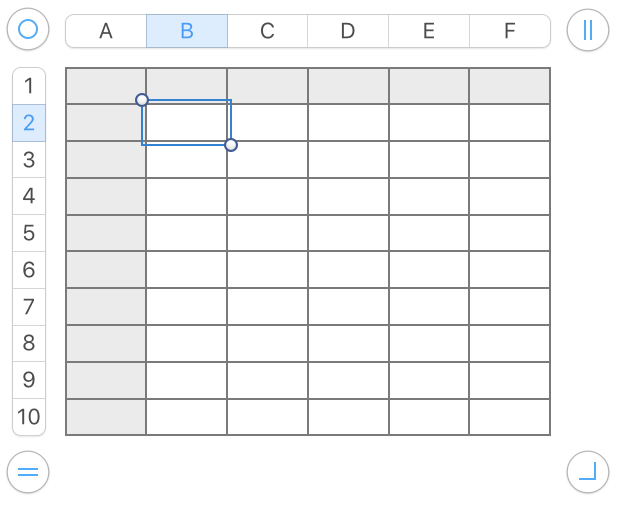Select column C header
The height and width of the screenshot is (512, 636).
coord(267,31)
